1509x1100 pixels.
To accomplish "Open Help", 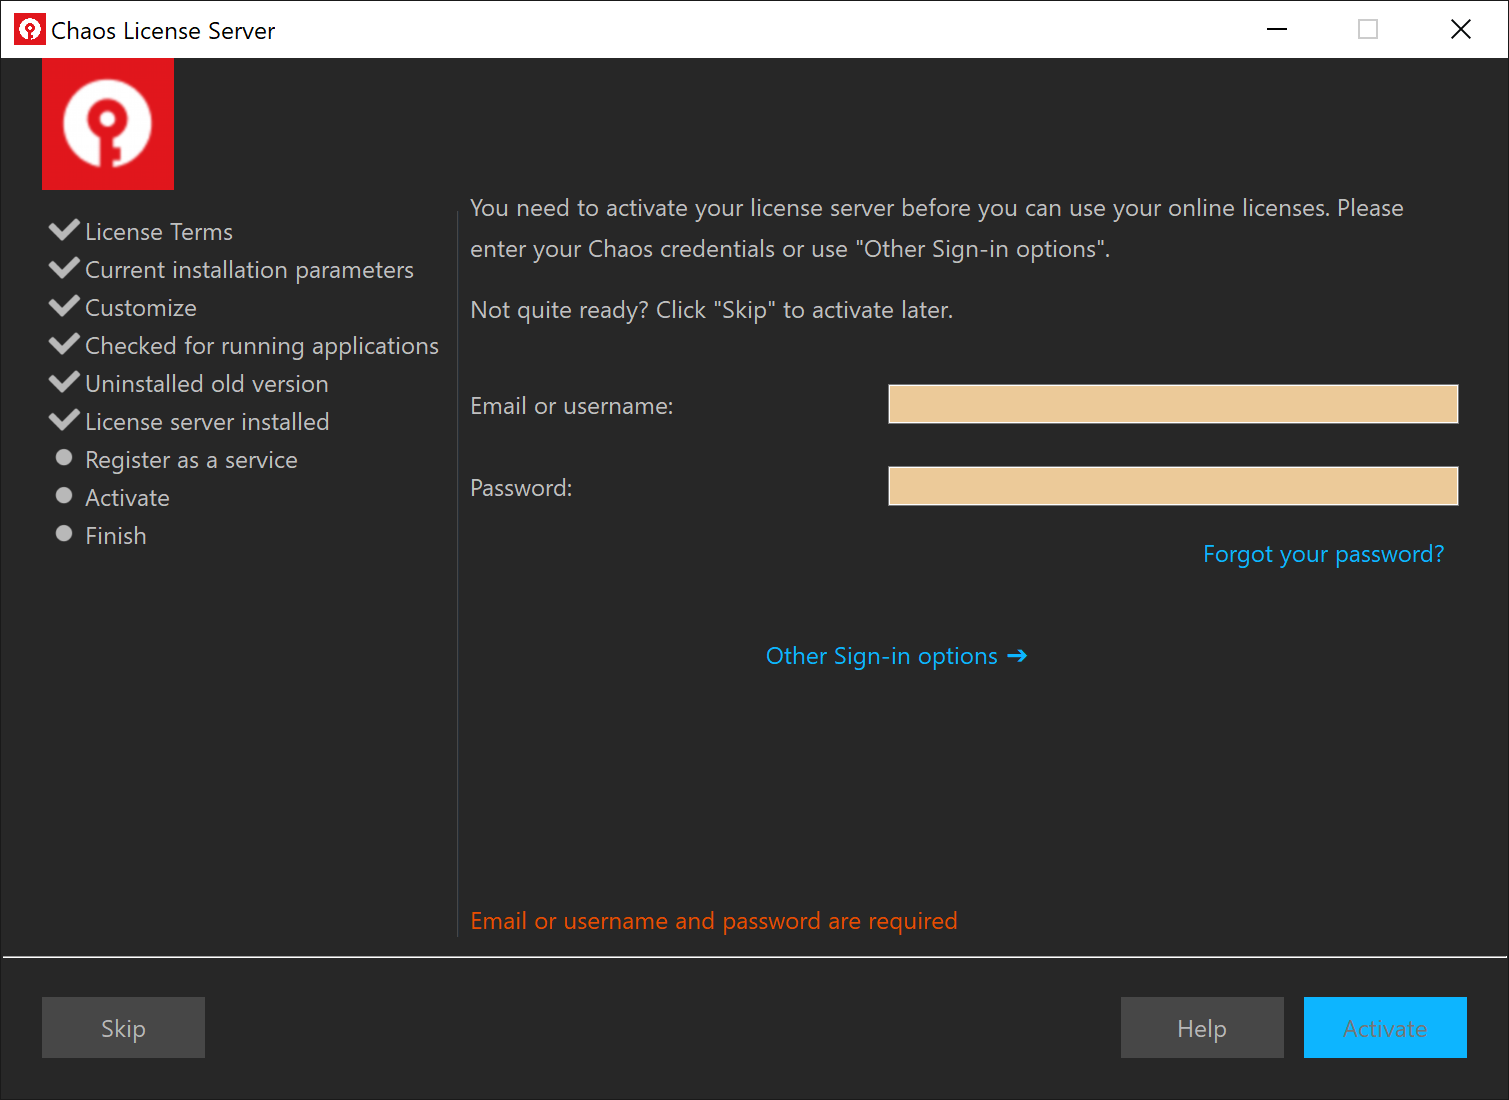I will point(1201,1027).
